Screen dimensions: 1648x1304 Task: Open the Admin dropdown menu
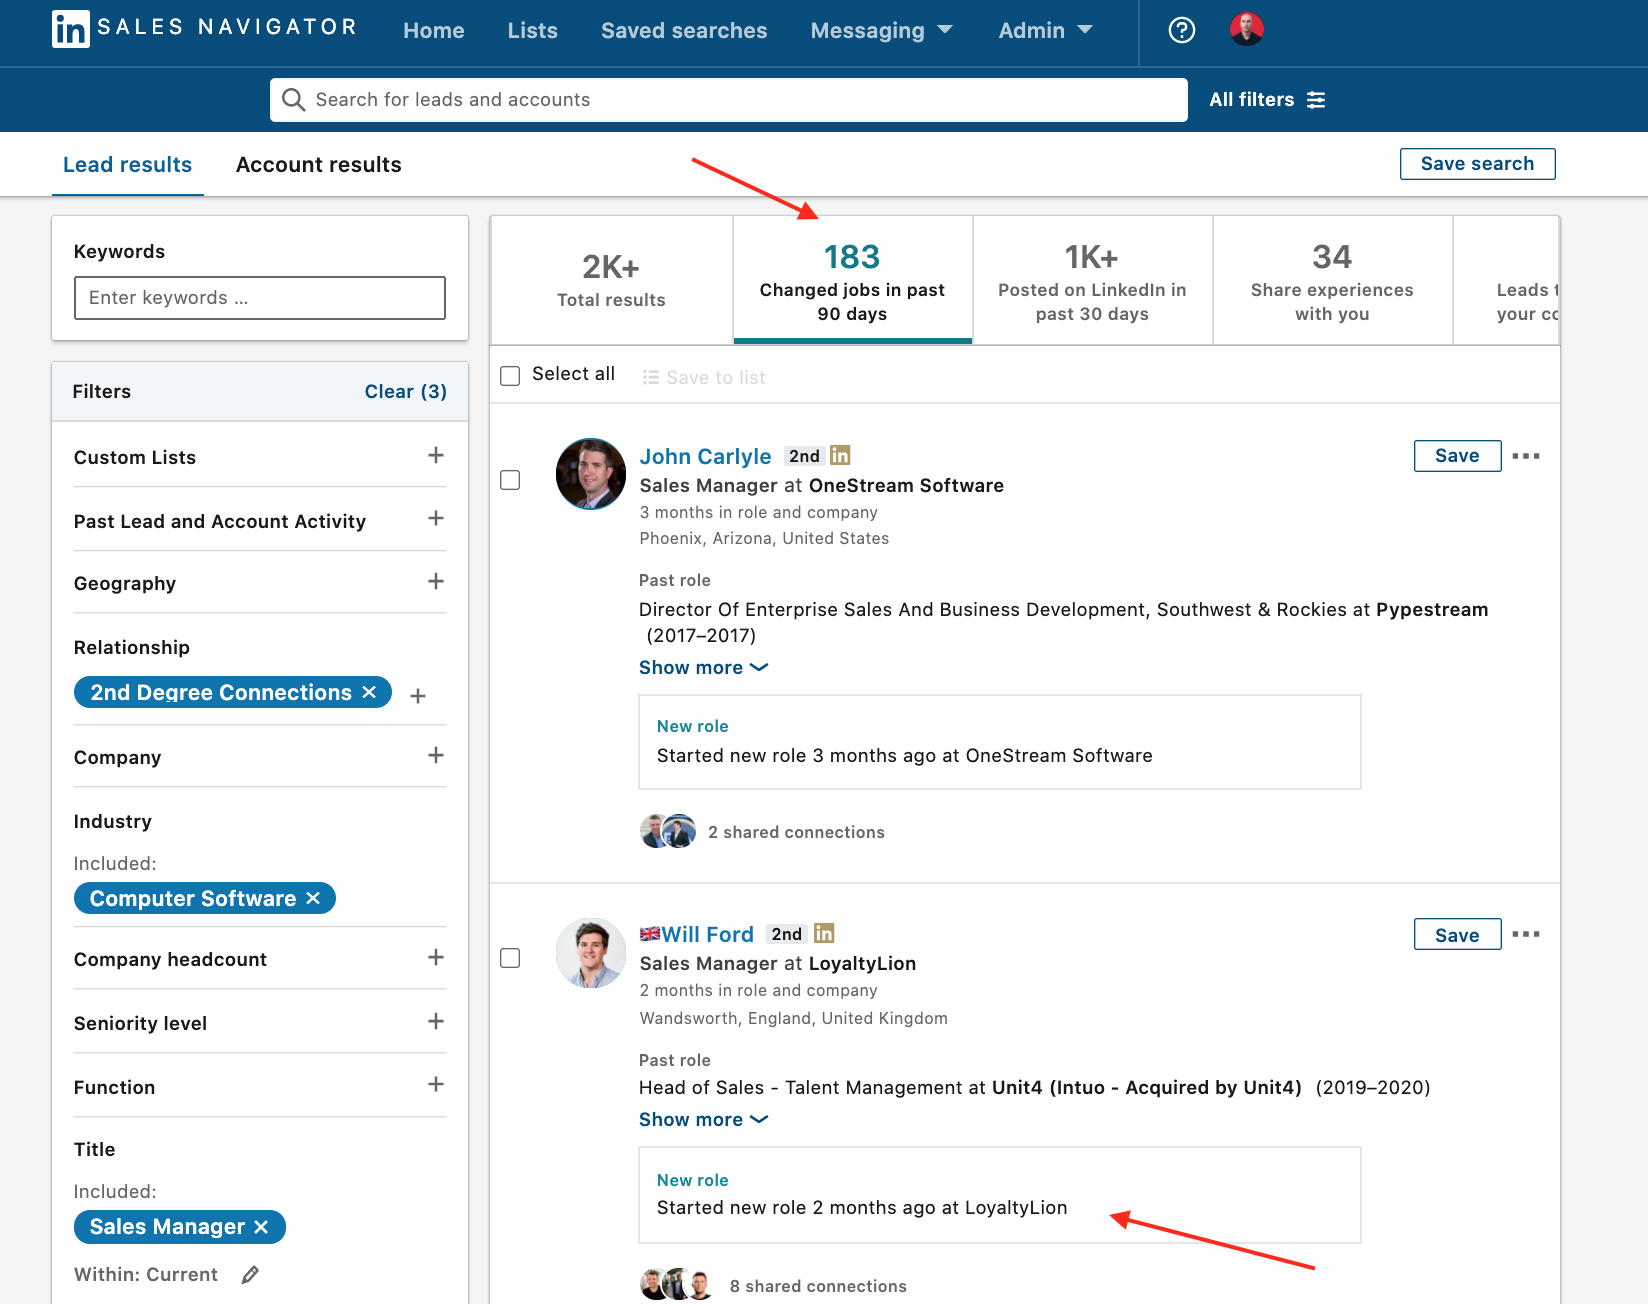(x=1045, y=31)
